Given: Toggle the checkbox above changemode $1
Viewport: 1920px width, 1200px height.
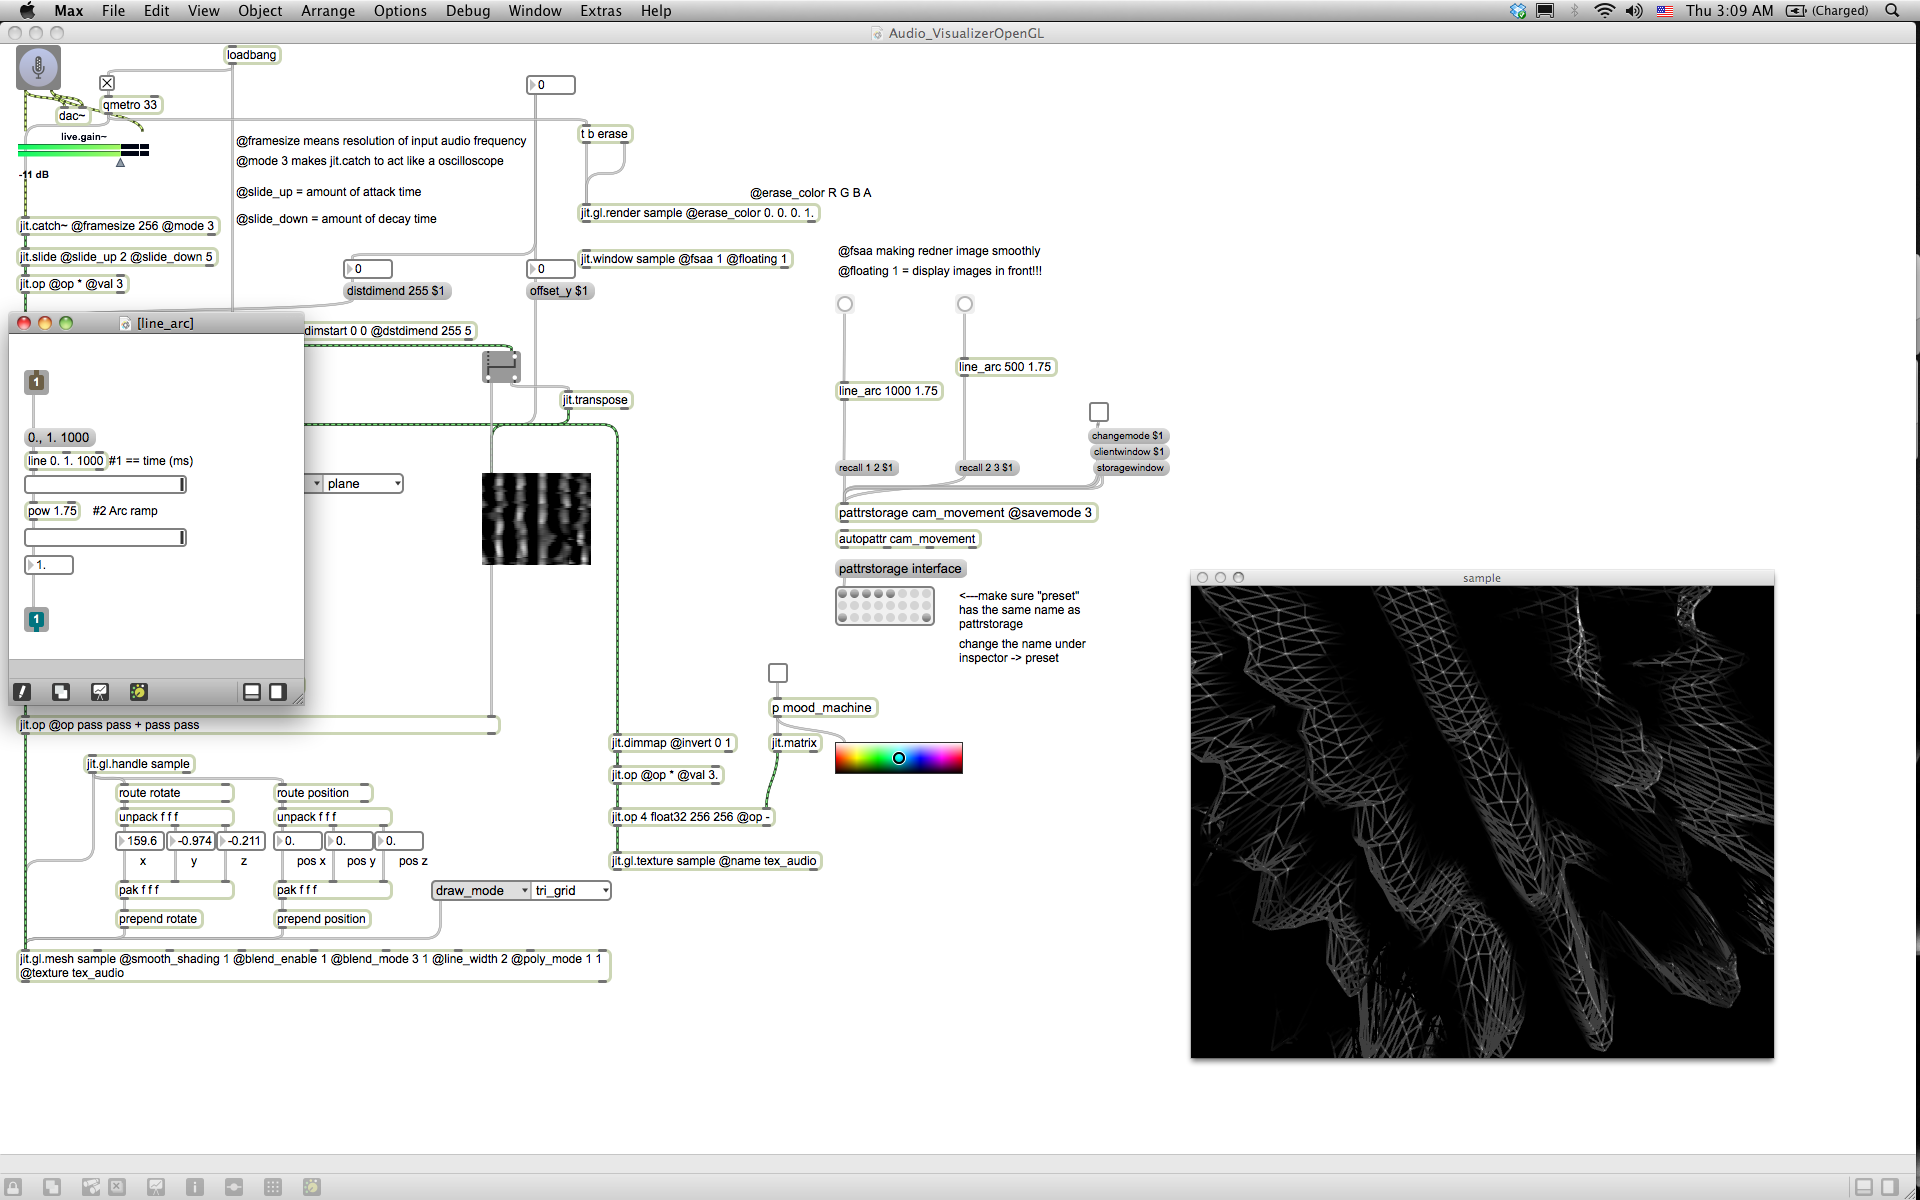Looking at the screenshot, I should [x=1099, y=412].
